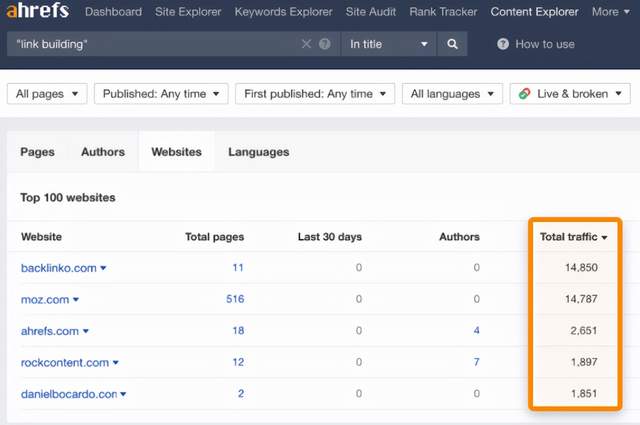This screenshot has height=425, width=640.
Task: Select the Websites tab
Action: (x=176, y=152)
